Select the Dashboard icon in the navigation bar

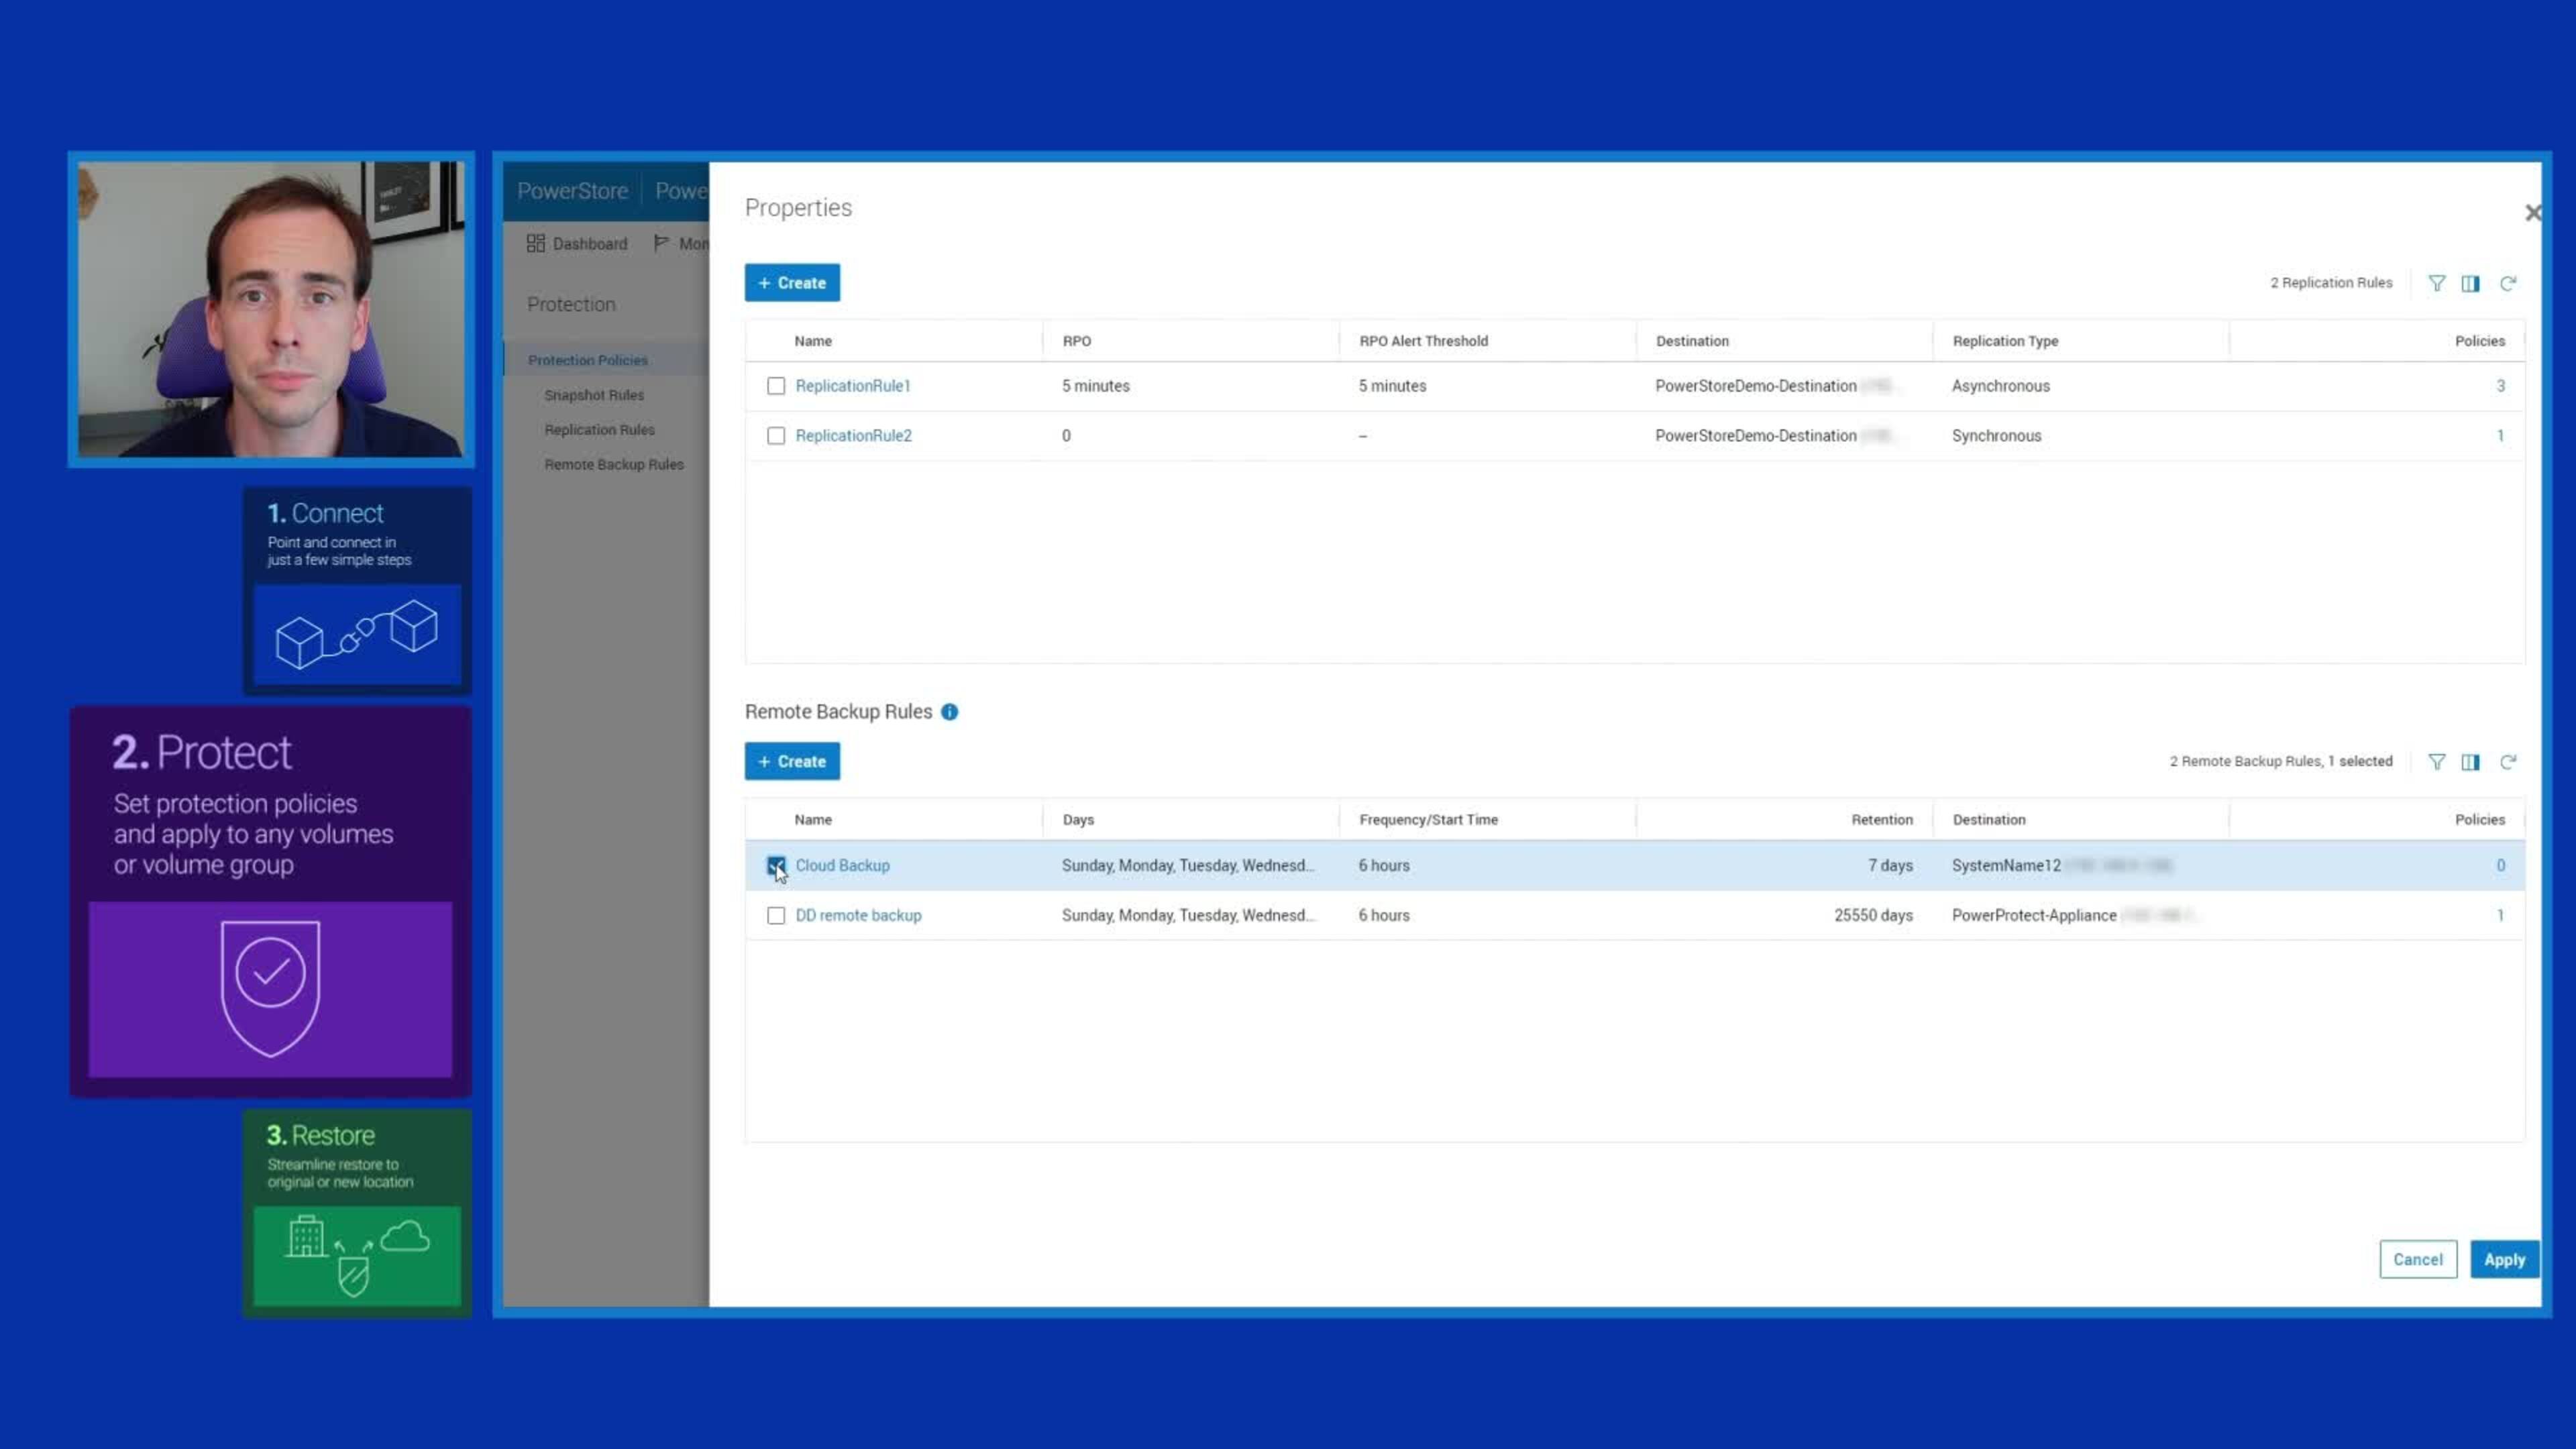(536, 242)
